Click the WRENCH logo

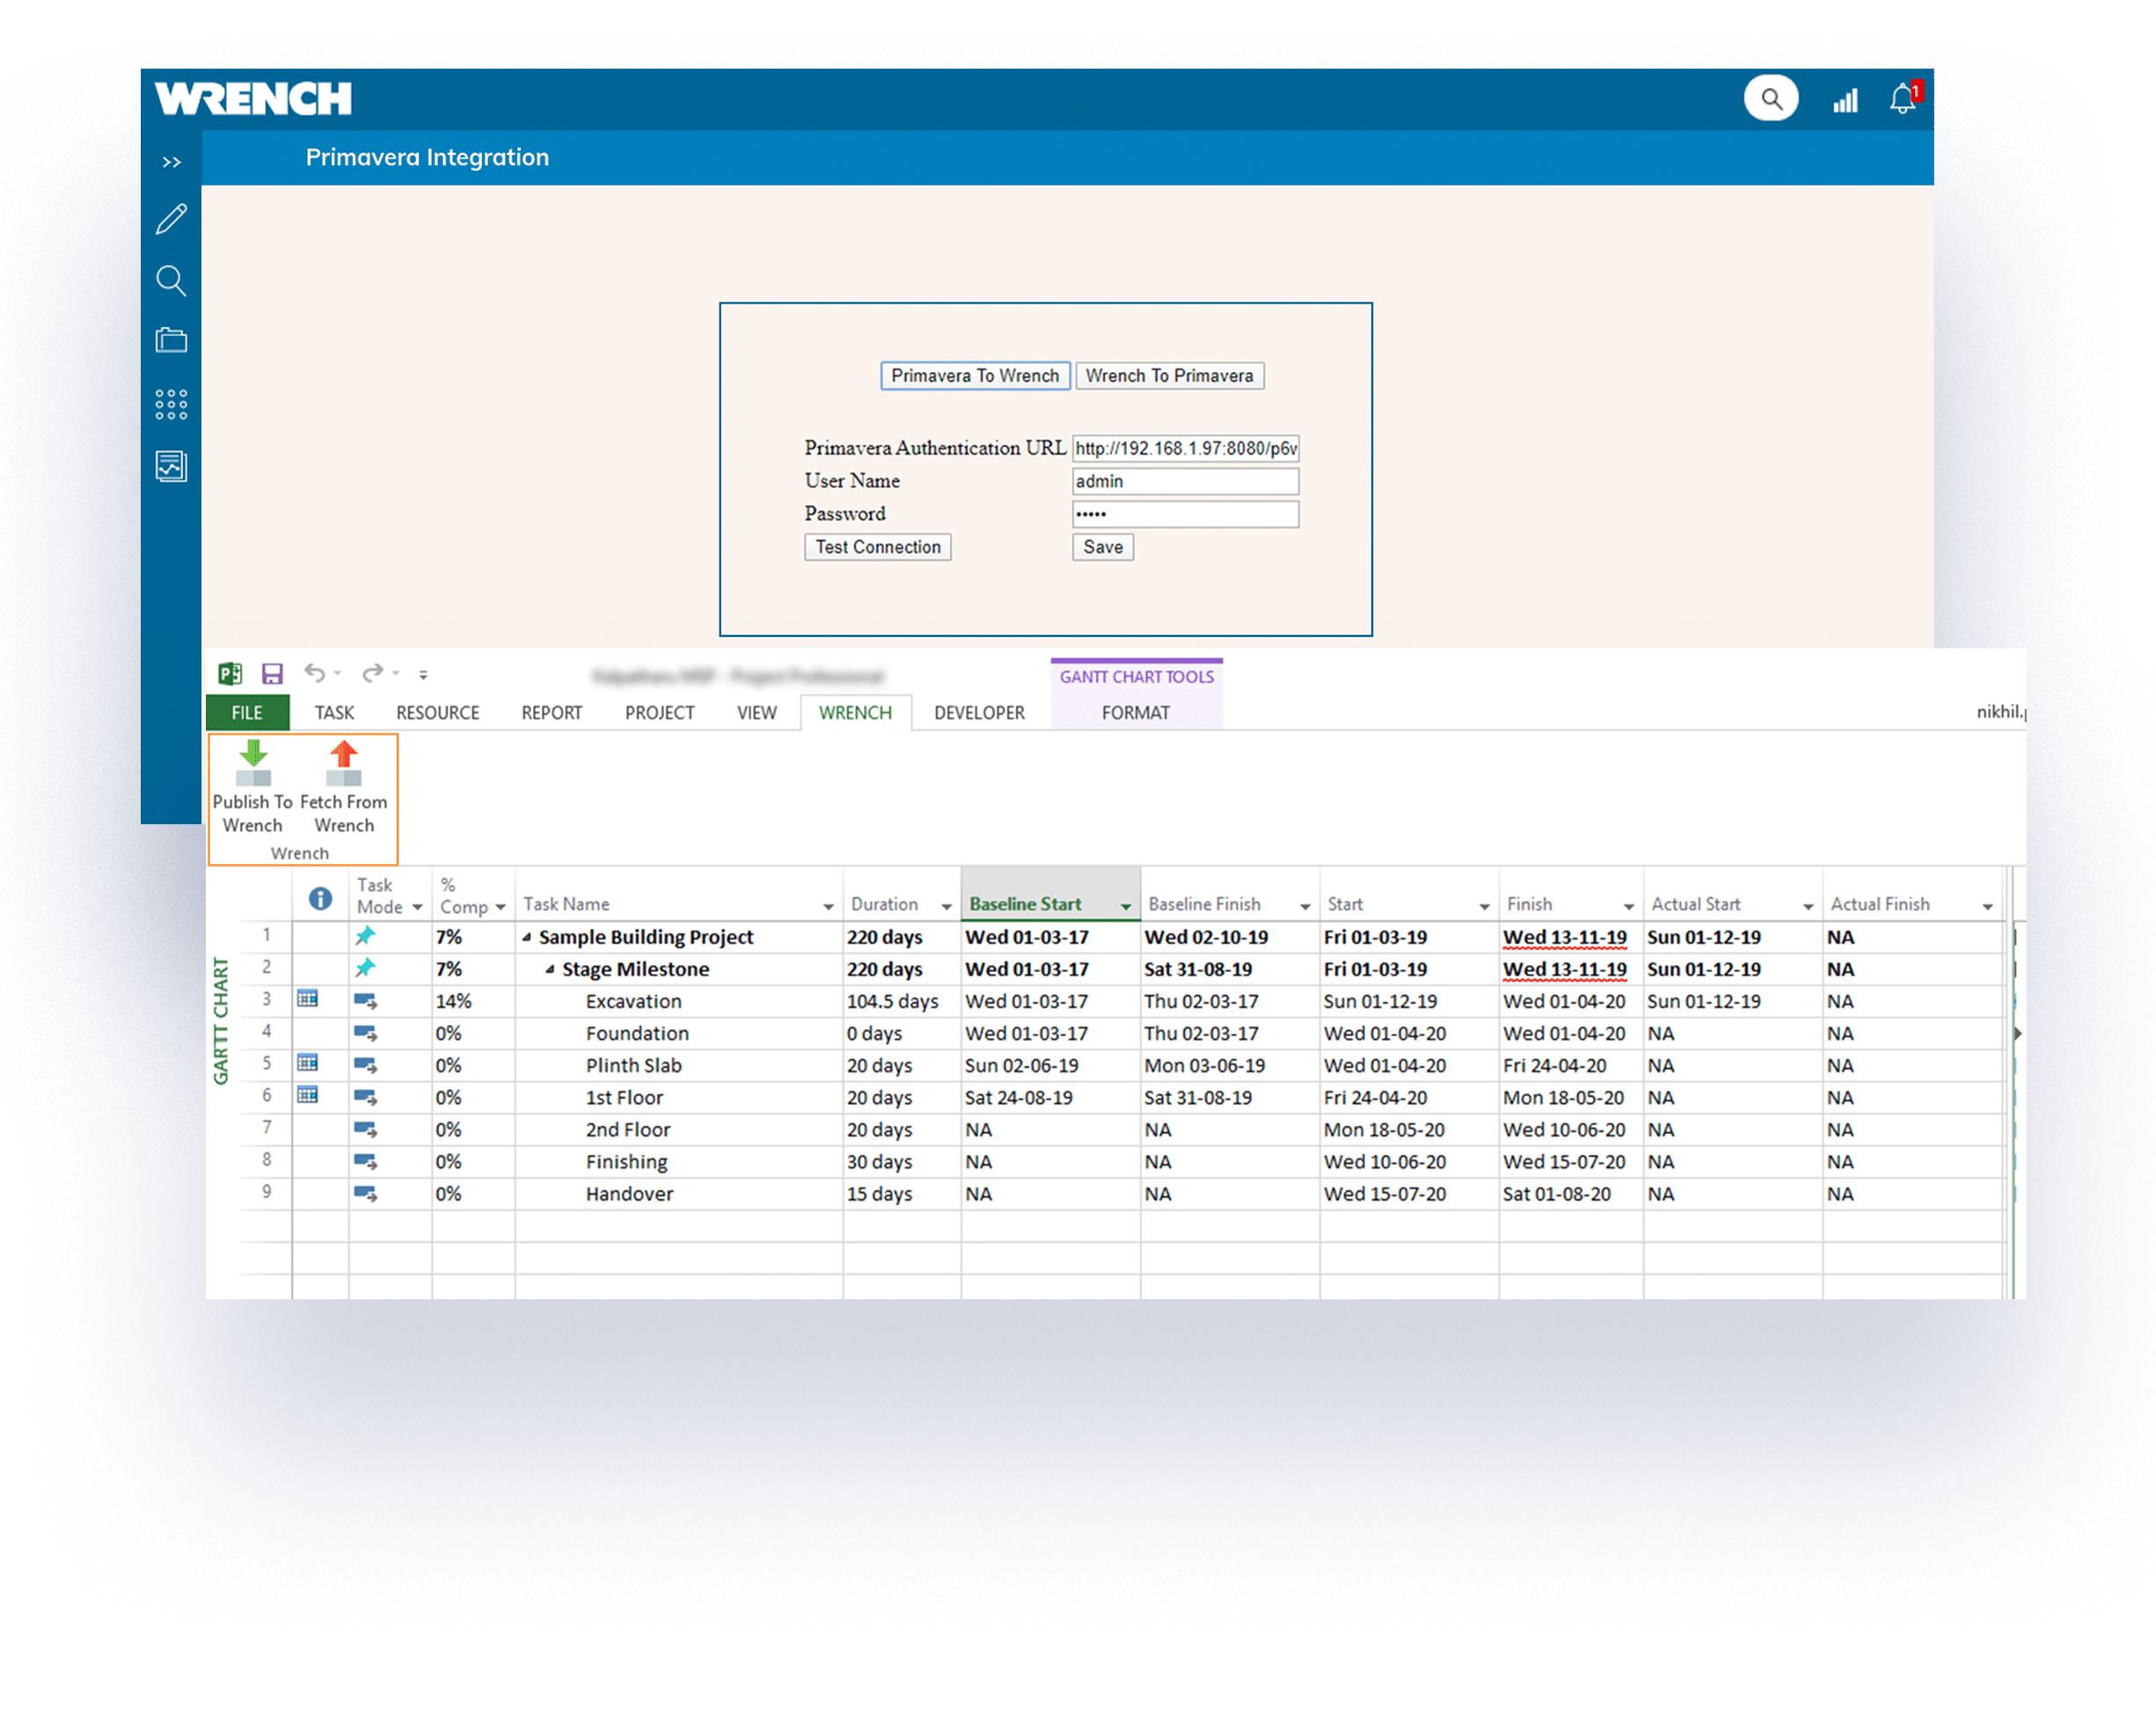(253, 99)
